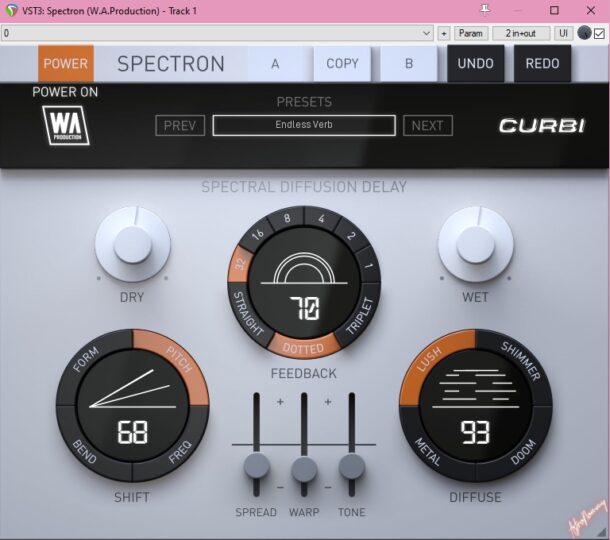Select the 32 note division segment
Screen dimensions: 610x540
click(240, 266)
